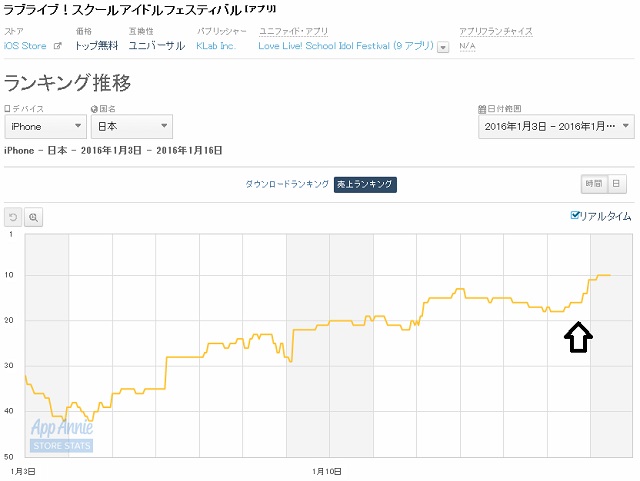Click the globe icon beside 国名 label
The width and height of the screenshot is (640, 481).
pyautogui.click(x=94, y=109)
